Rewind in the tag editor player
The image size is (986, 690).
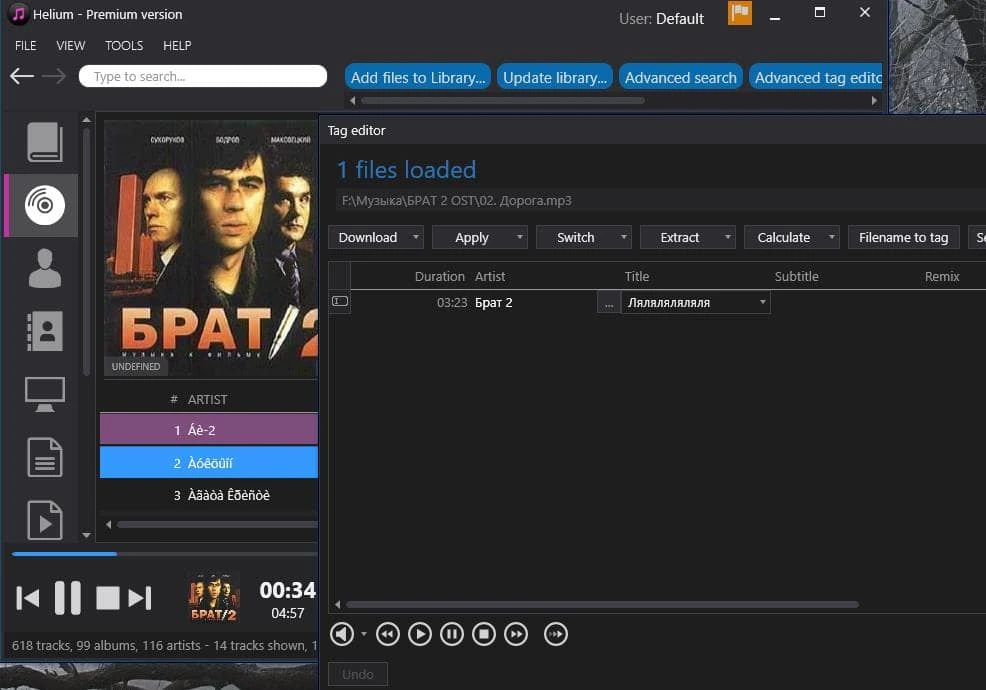pyautogui.click(x=388, y=634)
